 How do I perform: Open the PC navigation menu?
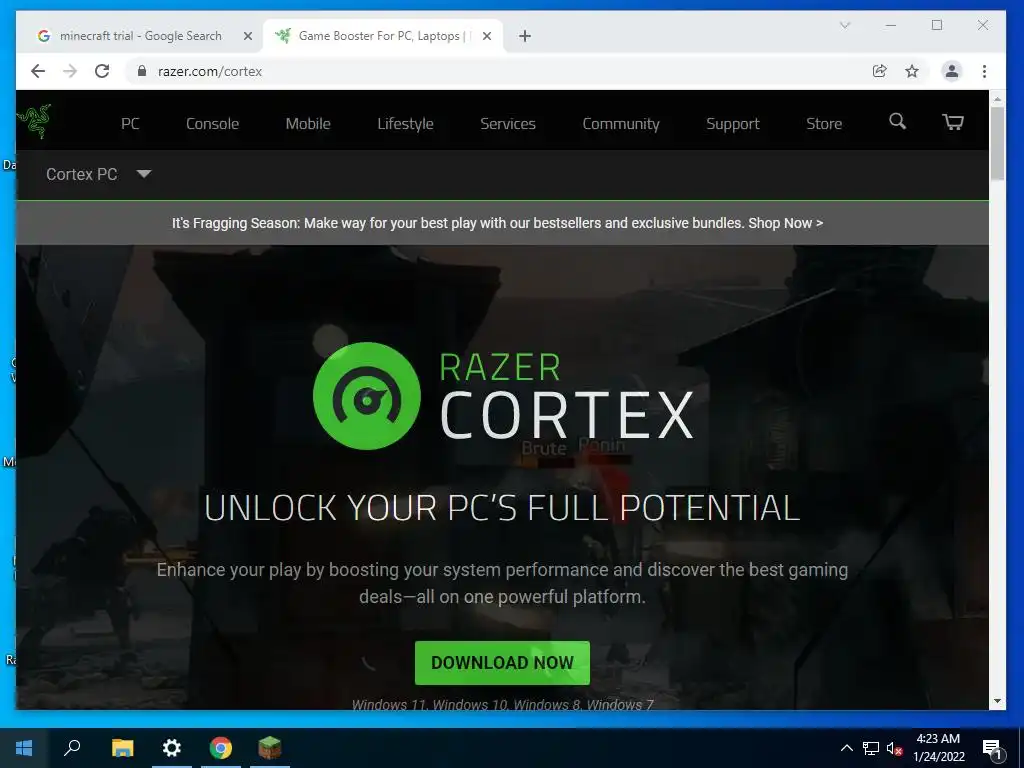(130, 123)
